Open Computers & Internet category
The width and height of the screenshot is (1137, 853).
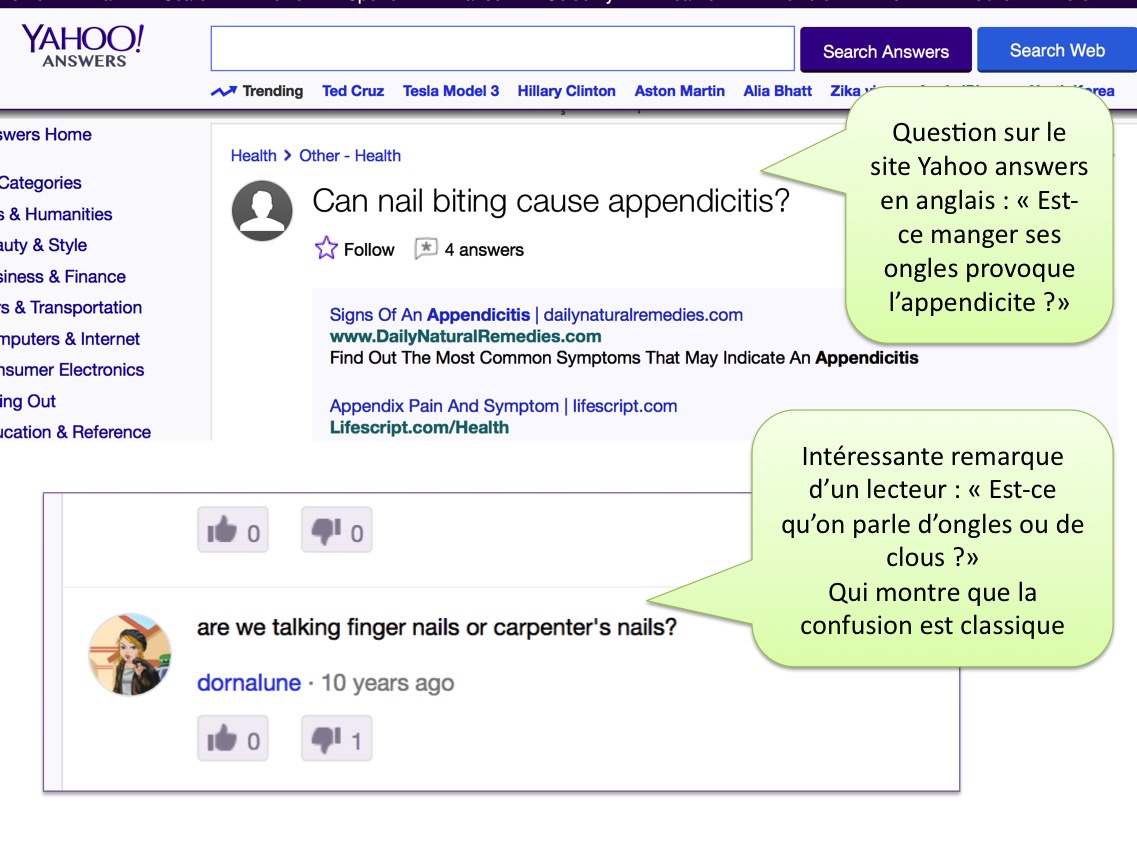70,339
